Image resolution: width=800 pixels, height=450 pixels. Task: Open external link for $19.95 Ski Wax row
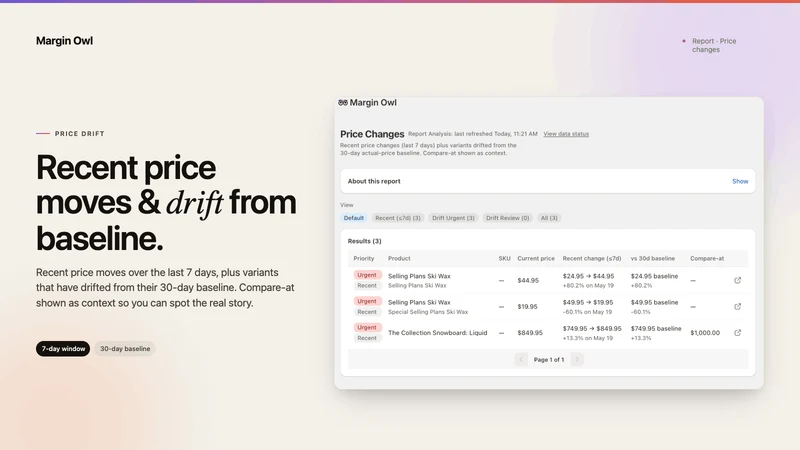737,307
